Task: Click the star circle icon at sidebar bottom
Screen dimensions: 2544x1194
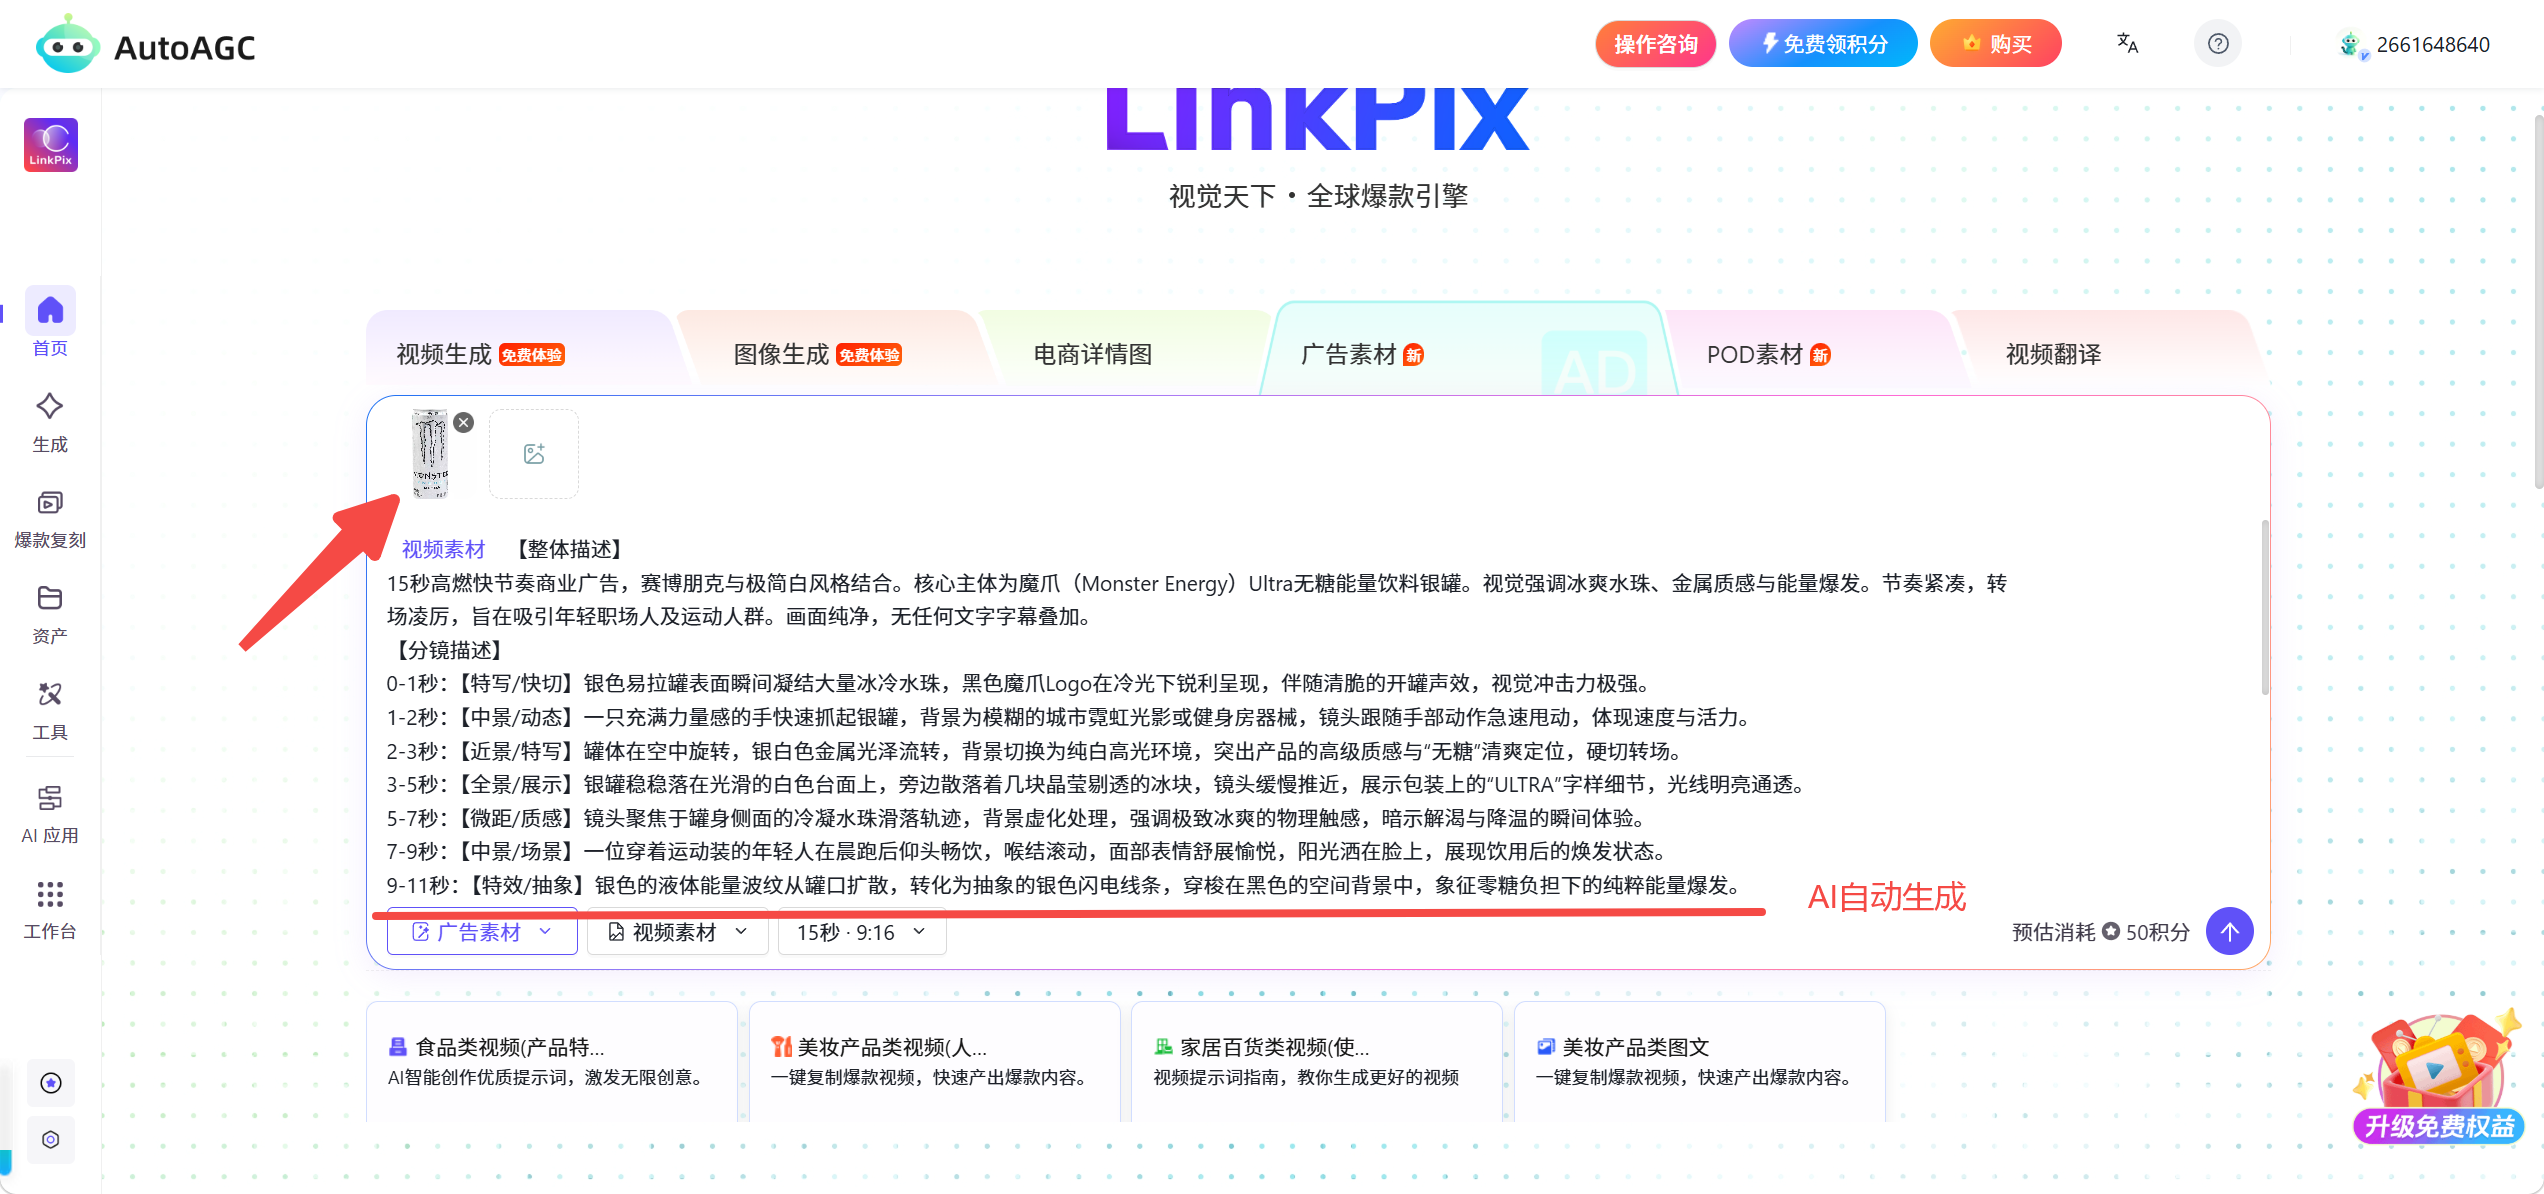Action: click(51, 1083)
